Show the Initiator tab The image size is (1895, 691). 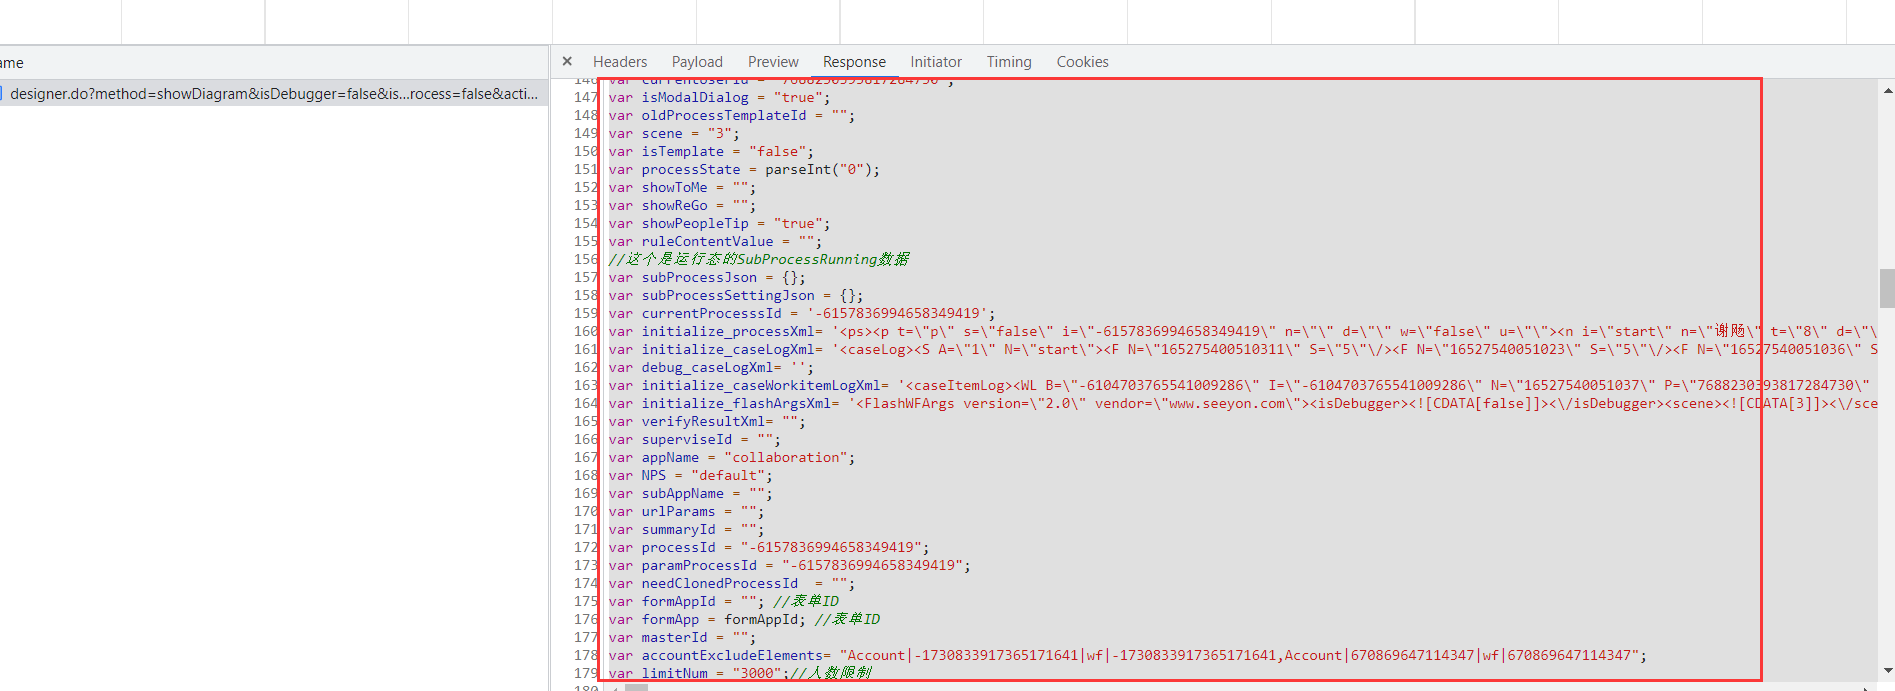[x=936, y=62]
